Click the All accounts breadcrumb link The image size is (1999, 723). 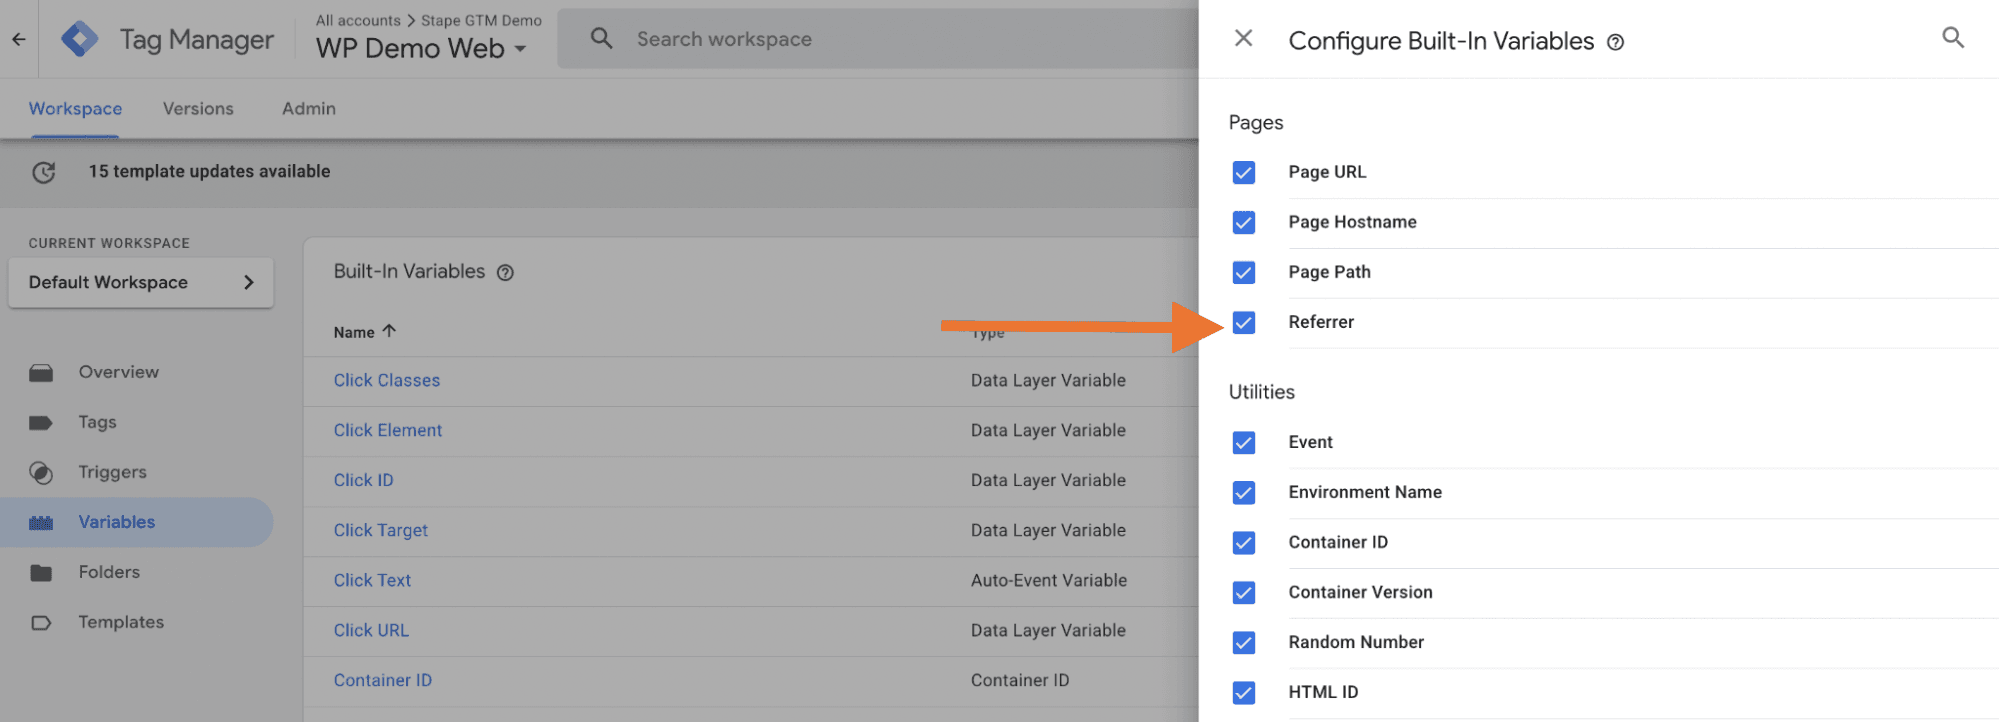[357, 20]
